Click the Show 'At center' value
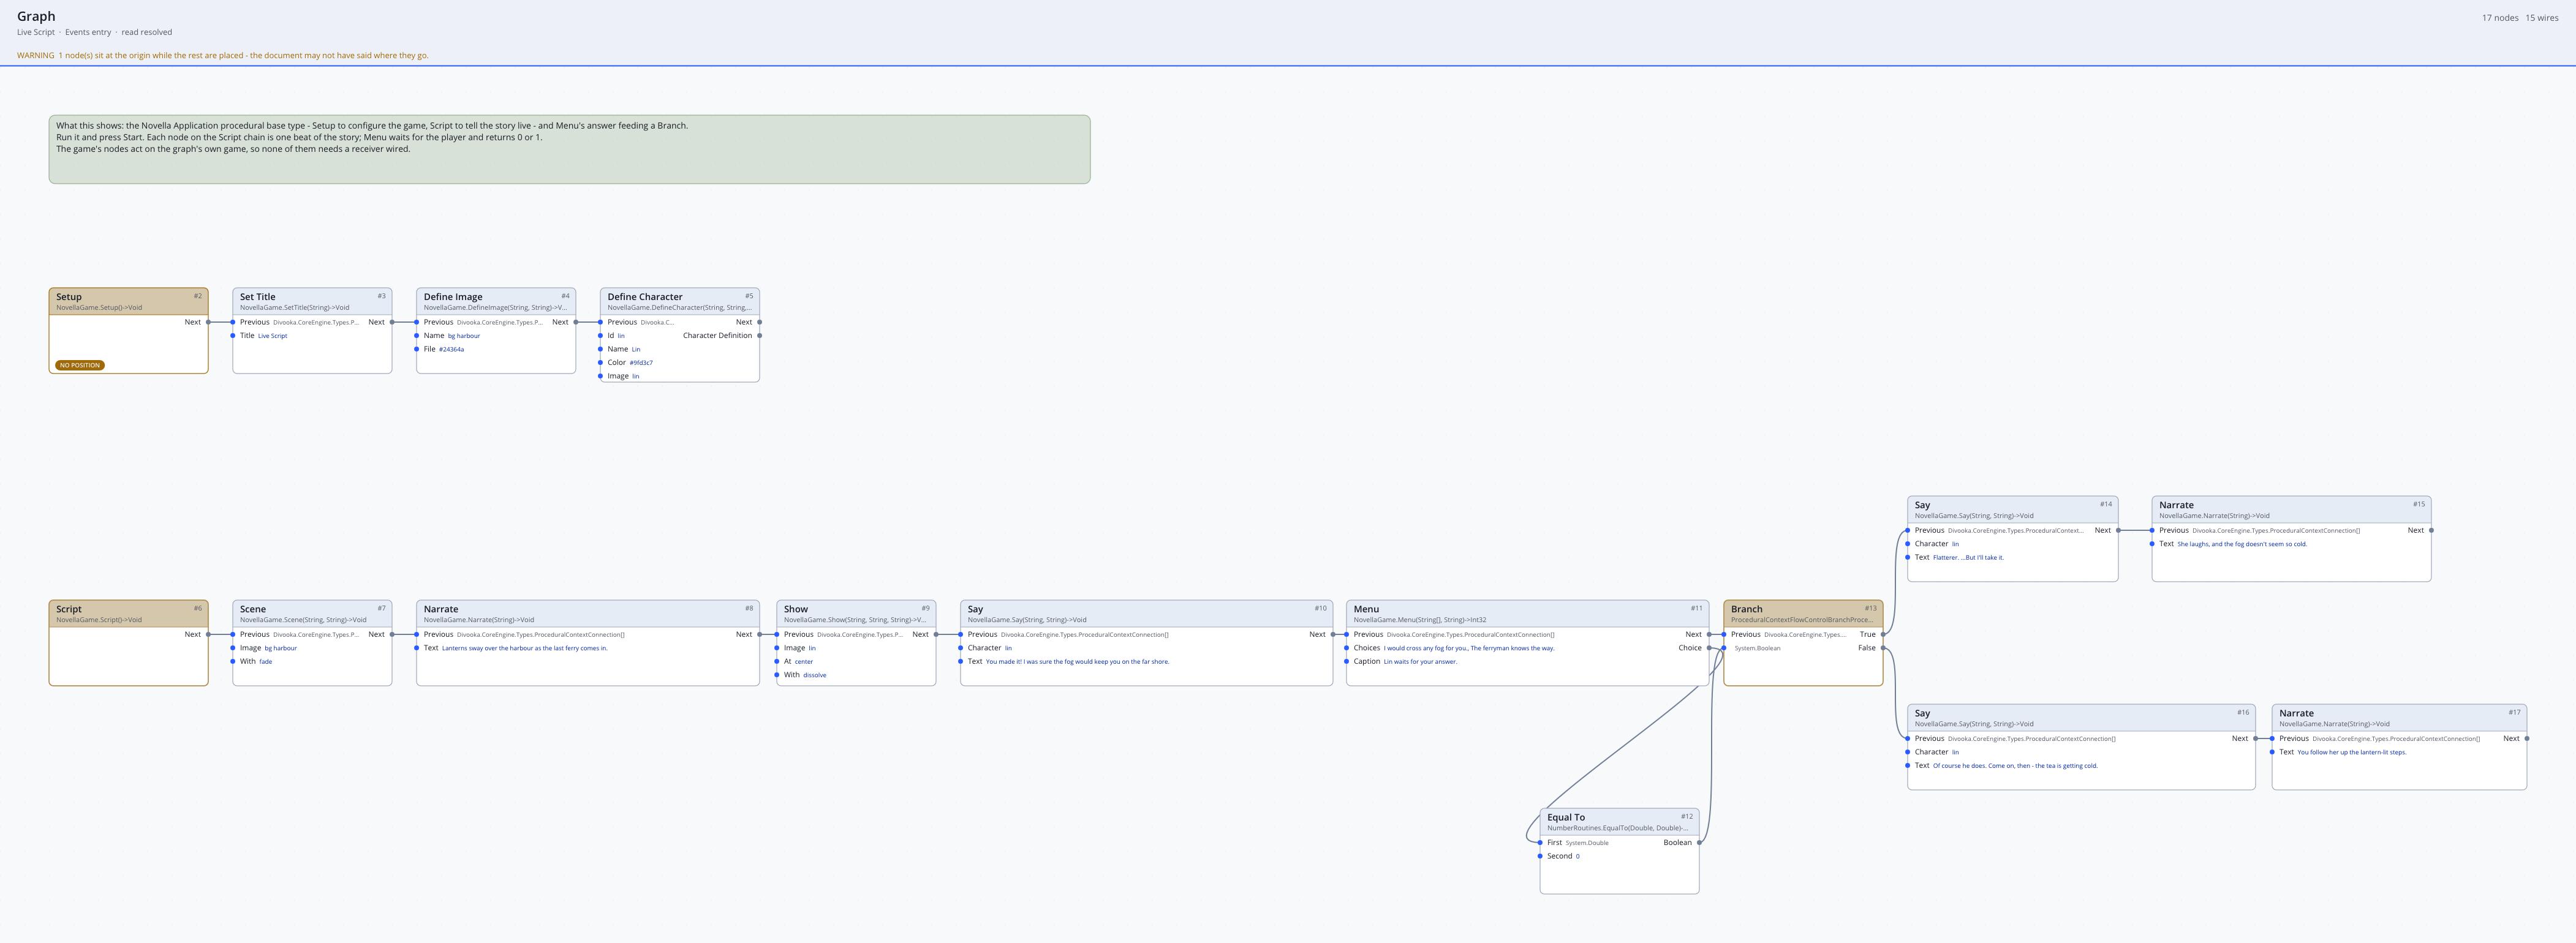This screenshot has height=943, width=2576. pyautogui.click(x=803, y=661)
